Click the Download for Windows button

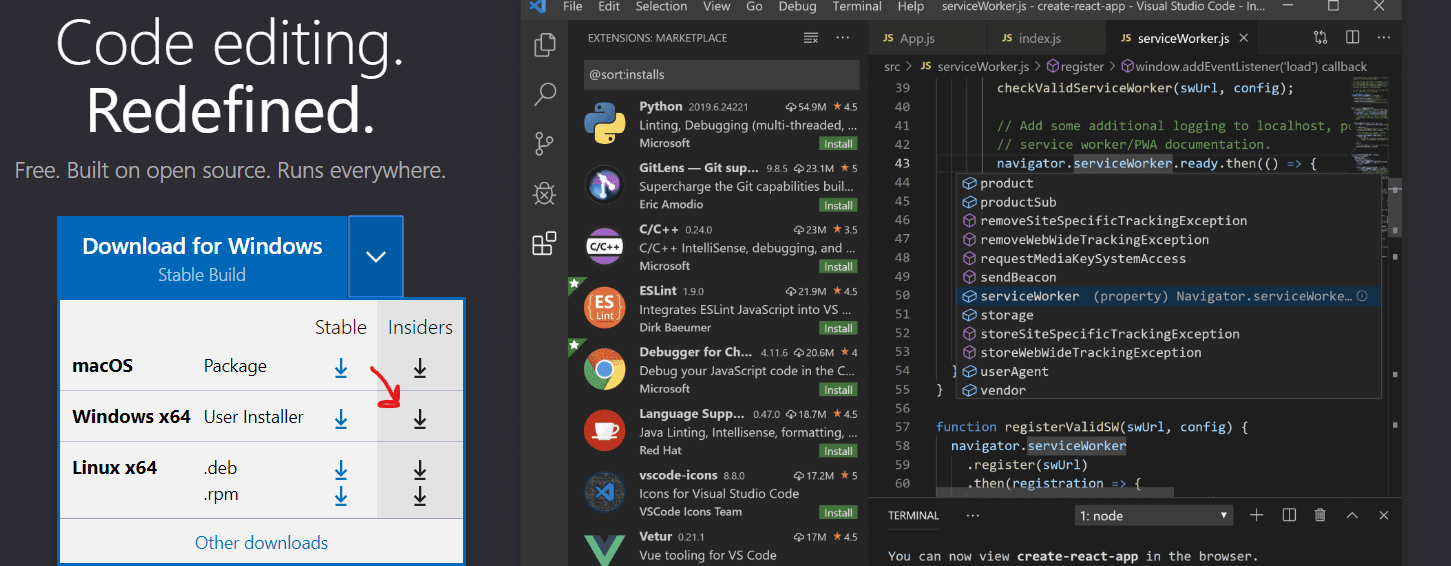coord(202,257)
